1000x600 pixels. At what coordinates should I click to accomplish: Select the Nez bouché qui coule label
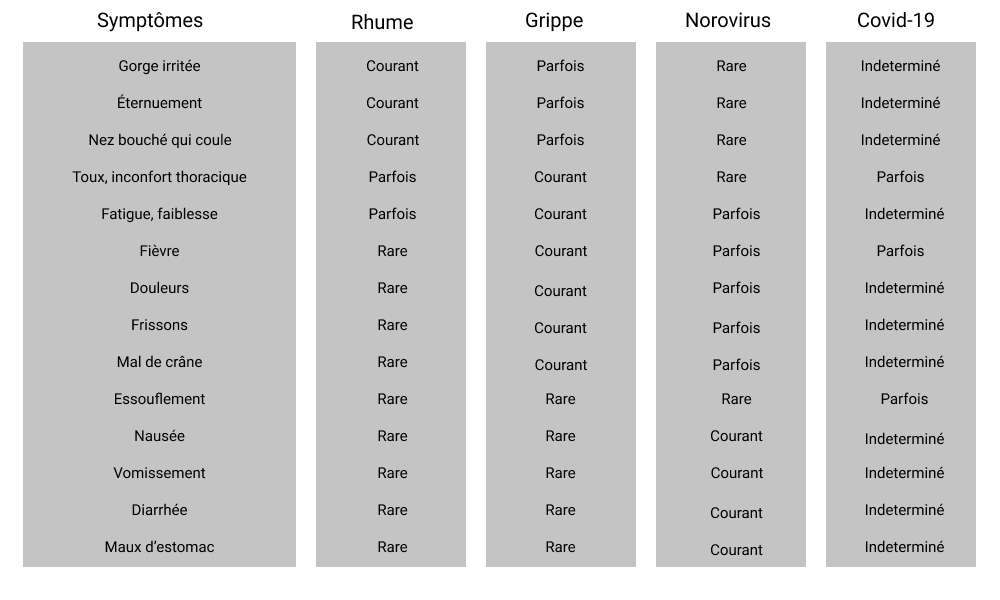pos(159,140)
